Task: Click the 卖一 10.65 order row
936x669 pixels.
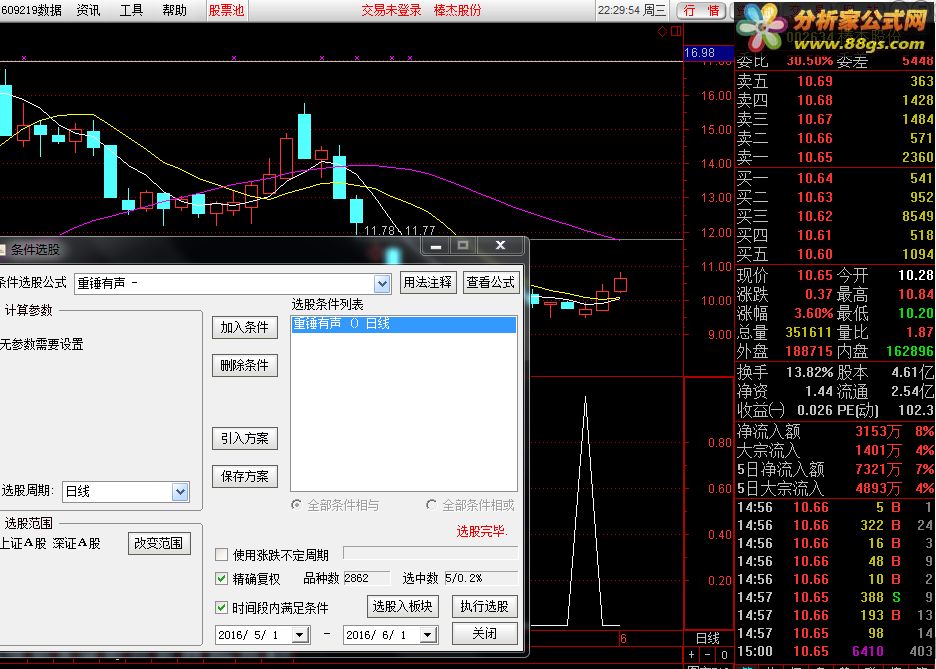Action: [x=835, y=158]
